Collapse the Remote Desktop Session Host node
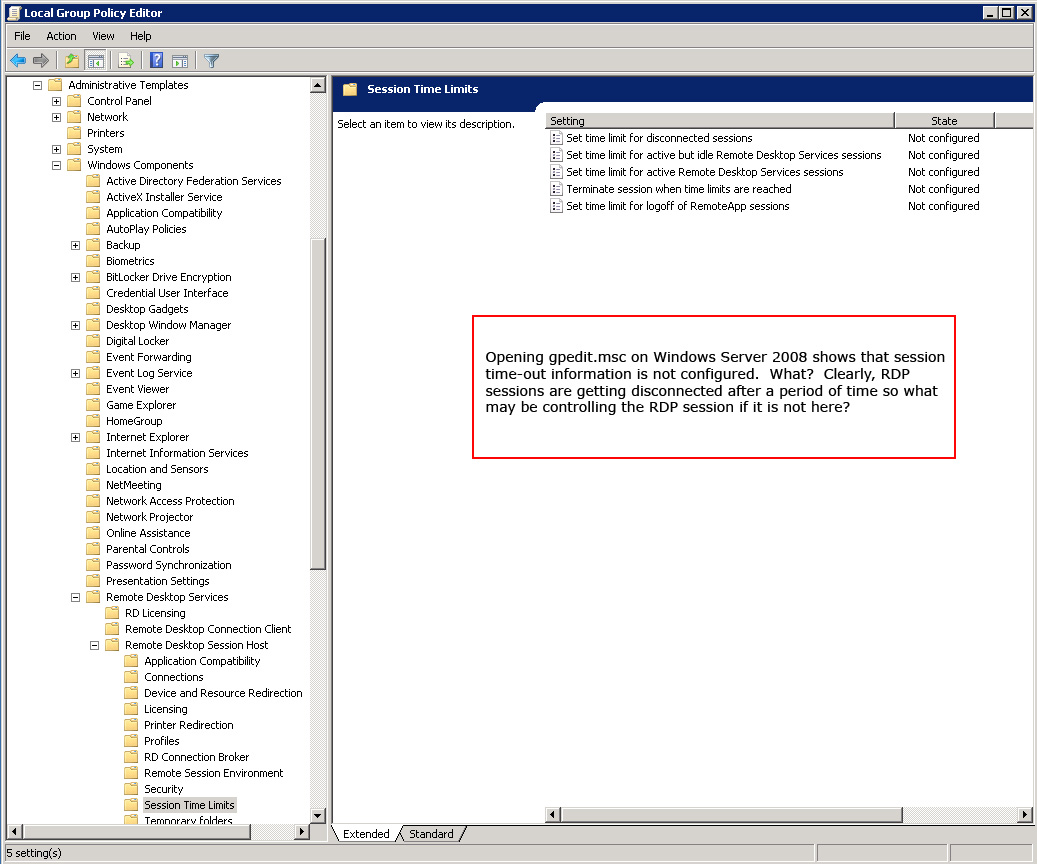1037x864 pixels. [x=95, y=645]
